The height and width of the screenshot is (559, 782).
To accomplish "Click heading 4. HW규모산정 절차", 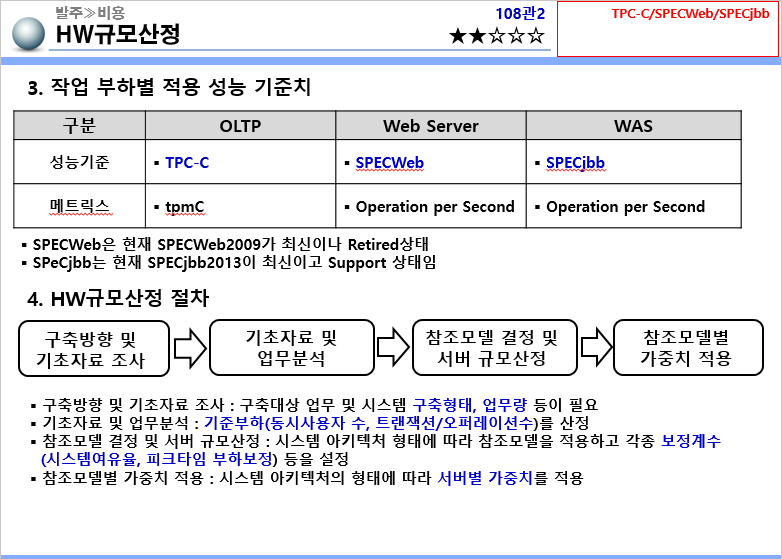I will point(118,299).
